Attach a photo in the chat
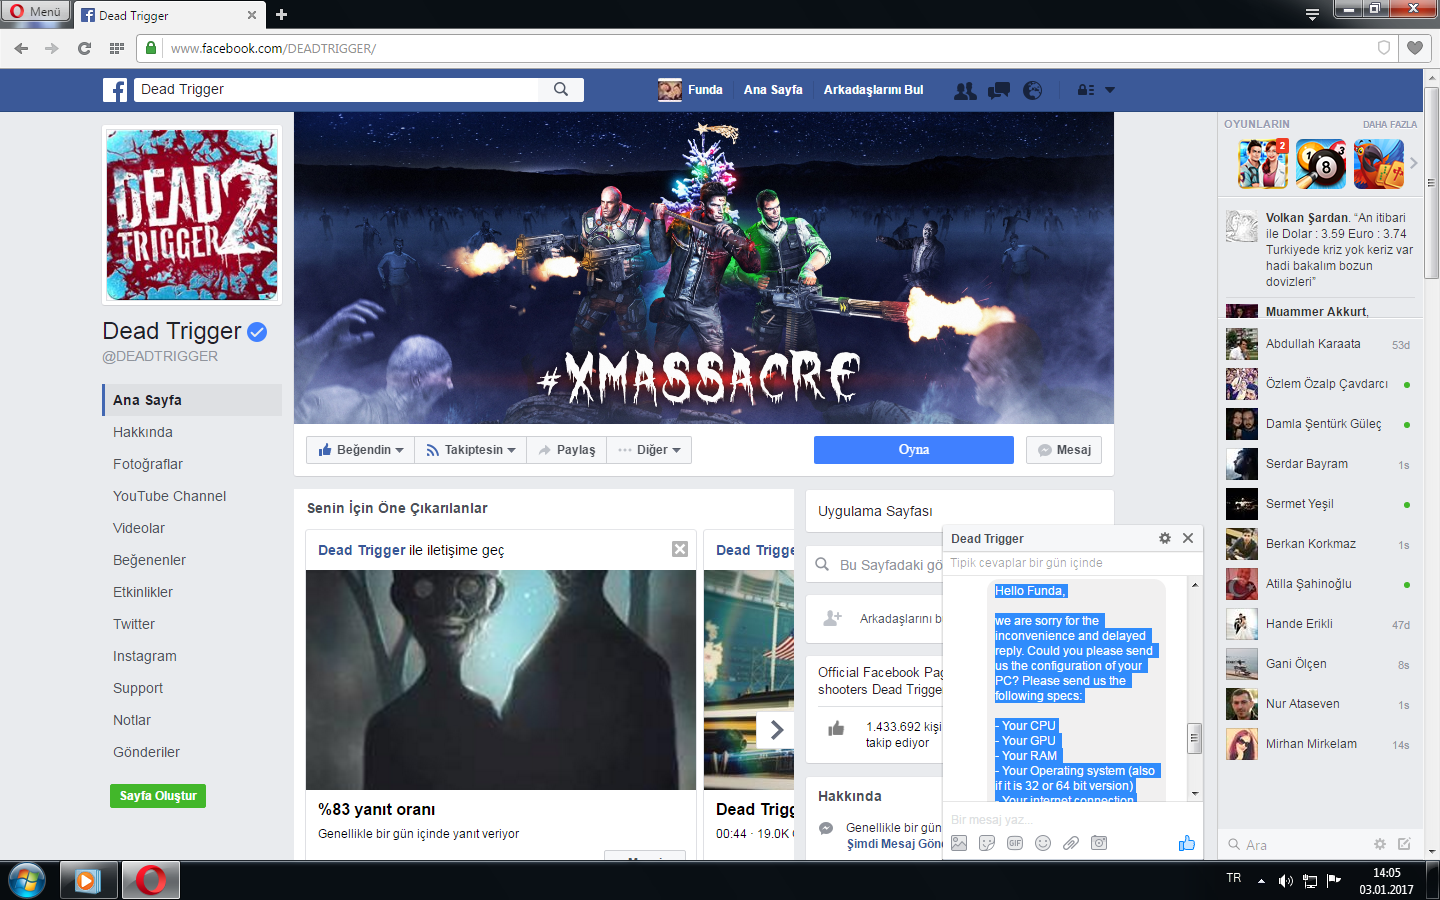The height and width of the screenshot is (900, 1440). (959, 843)
